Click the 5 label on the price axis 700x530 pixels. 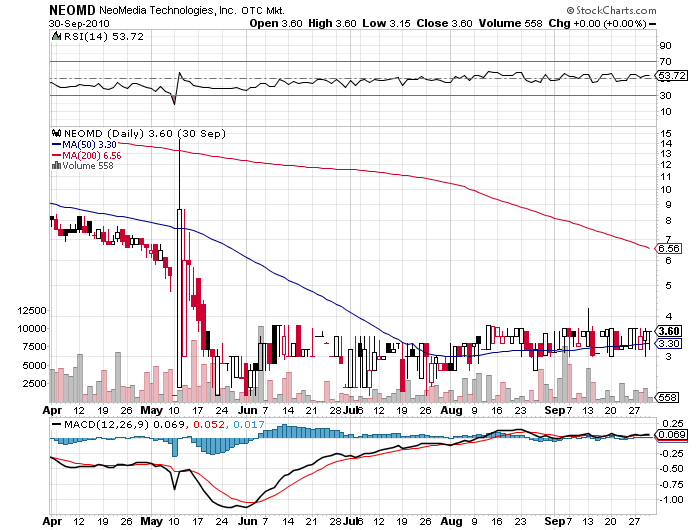668,285
